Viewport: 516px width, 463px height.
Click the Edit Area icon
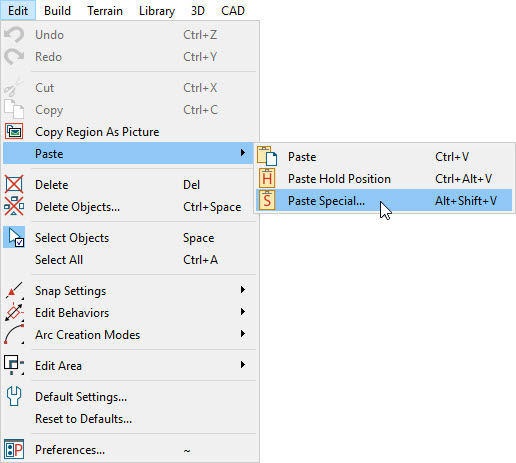pyautogui.click(x=14, y=365)
